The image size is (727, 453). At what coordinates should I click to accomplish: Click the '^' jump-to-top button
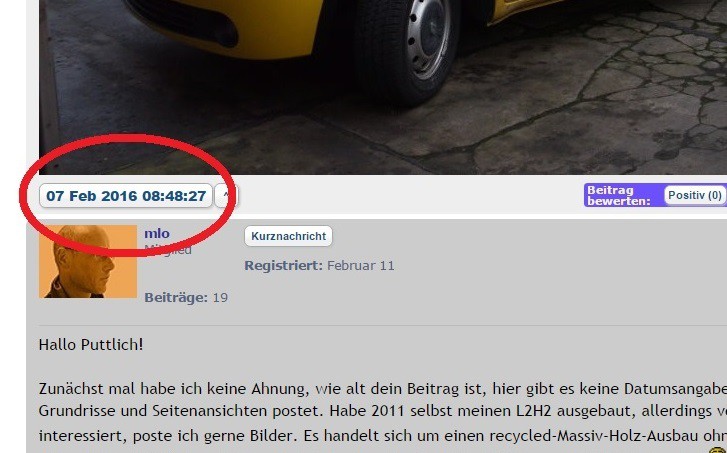226,196
